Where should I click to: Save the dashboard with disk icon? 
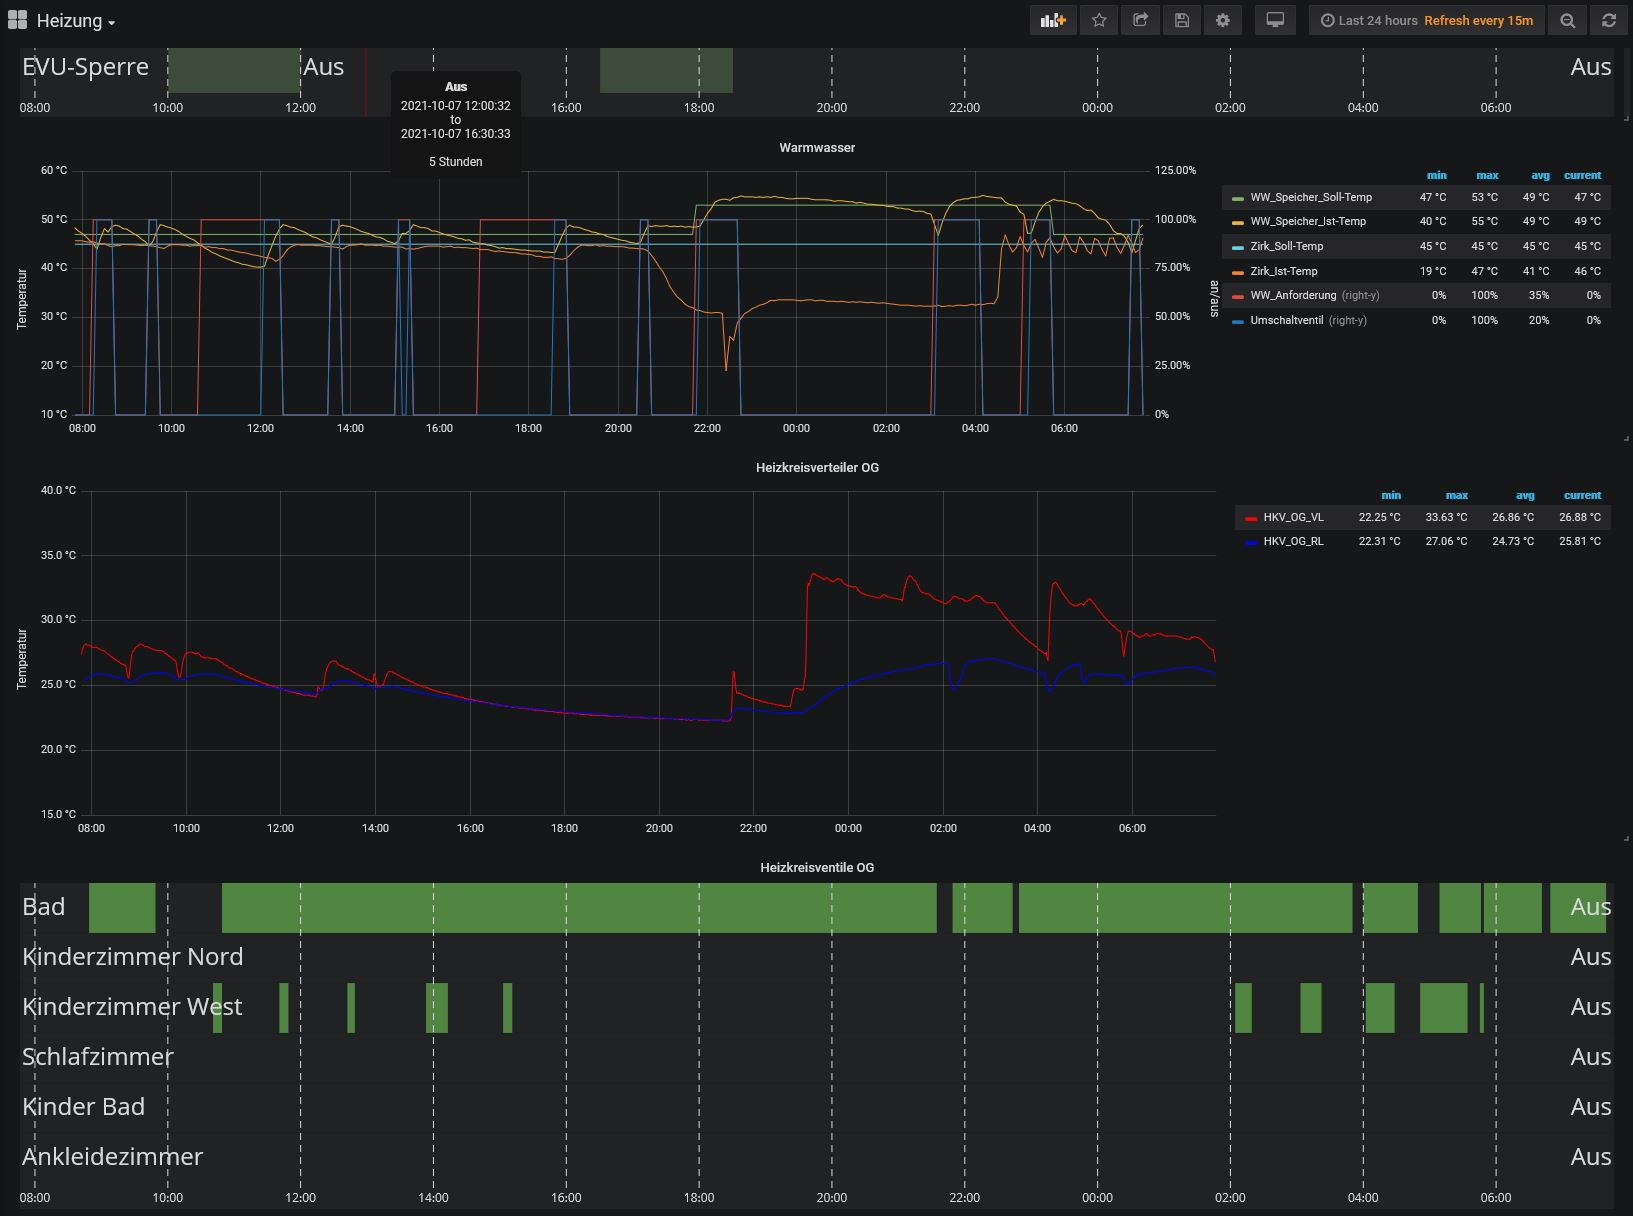coord(1181,20)
